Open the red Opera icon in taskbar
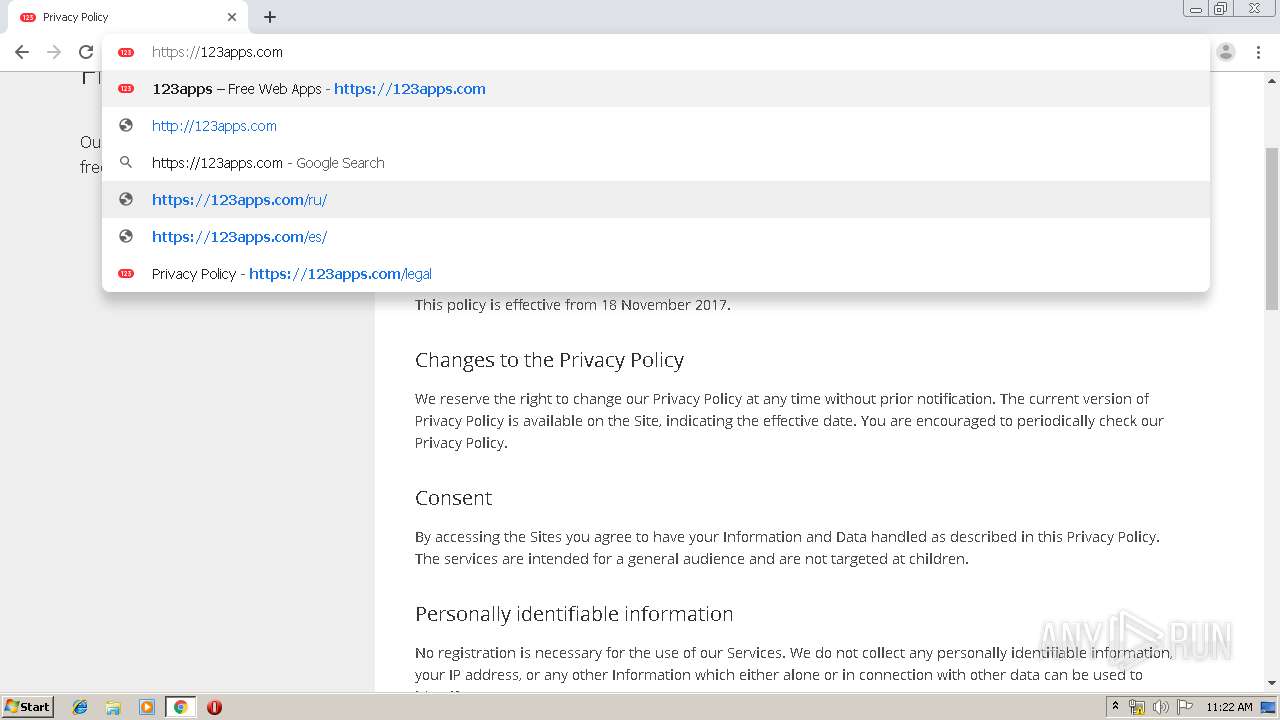 pos(214,707)
